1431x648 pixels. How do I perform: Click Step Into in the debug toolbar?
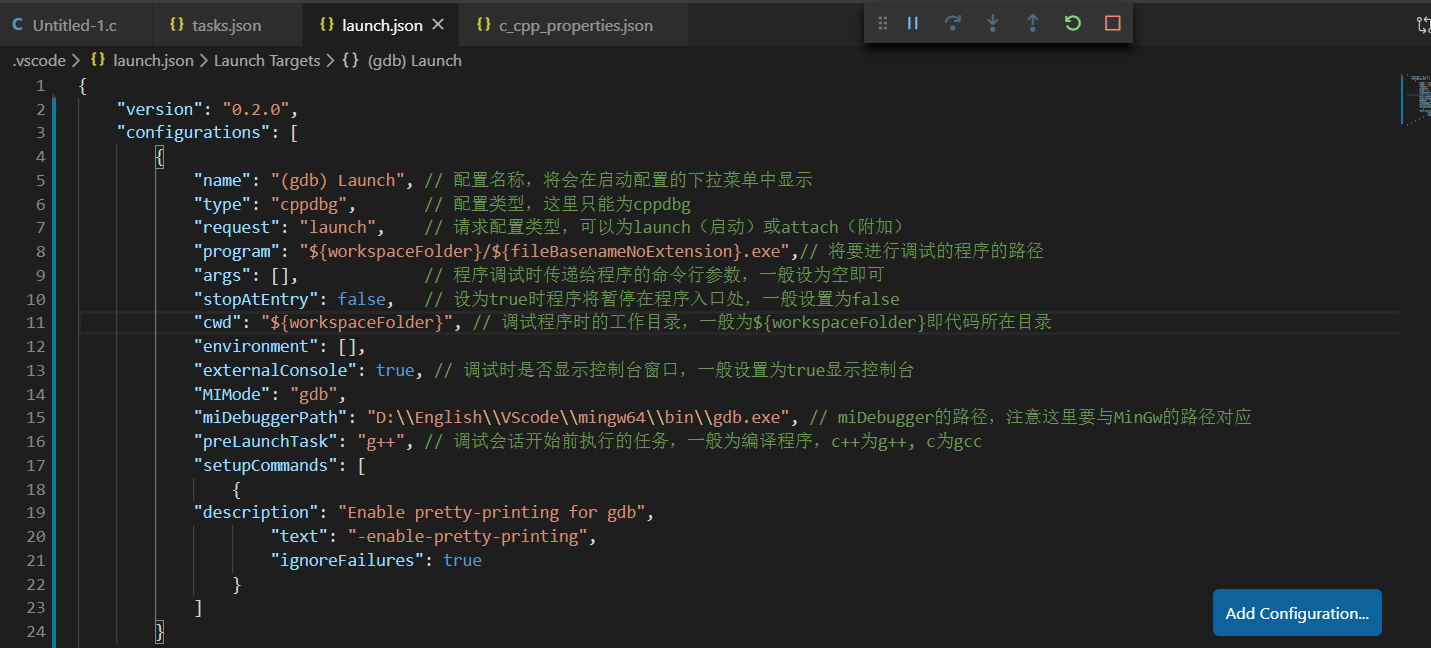coord(992,22)
